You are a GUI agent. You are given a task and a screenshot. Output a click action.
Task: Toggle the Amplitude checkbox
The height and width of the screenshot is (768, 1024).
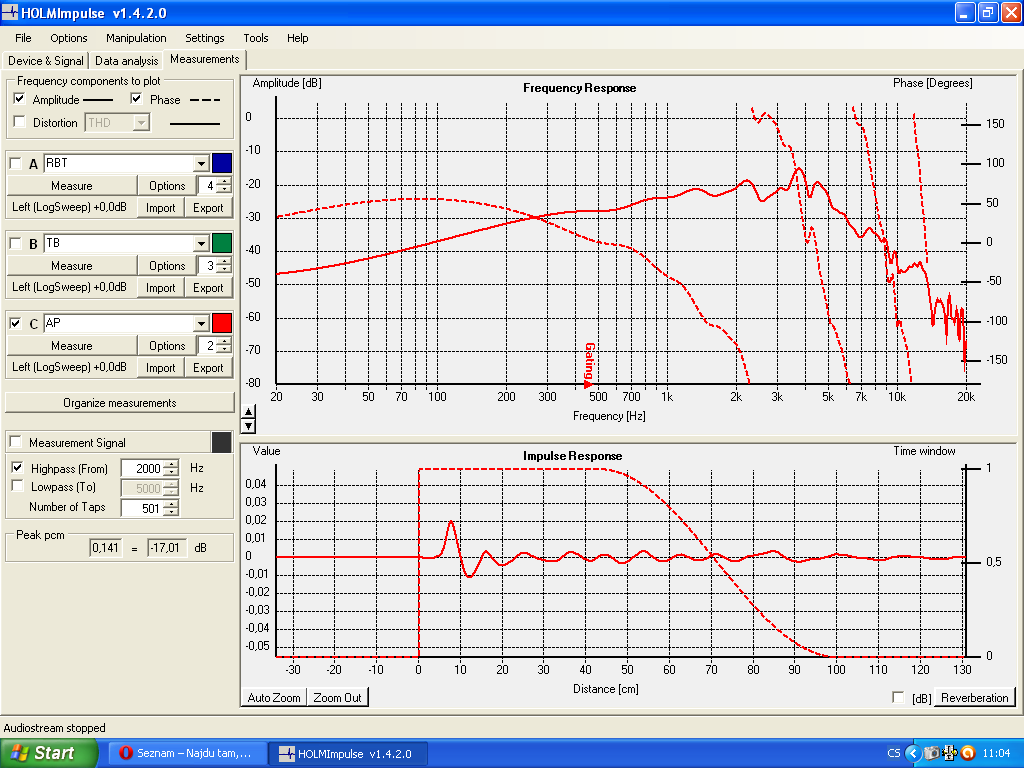tap(20, 99)
